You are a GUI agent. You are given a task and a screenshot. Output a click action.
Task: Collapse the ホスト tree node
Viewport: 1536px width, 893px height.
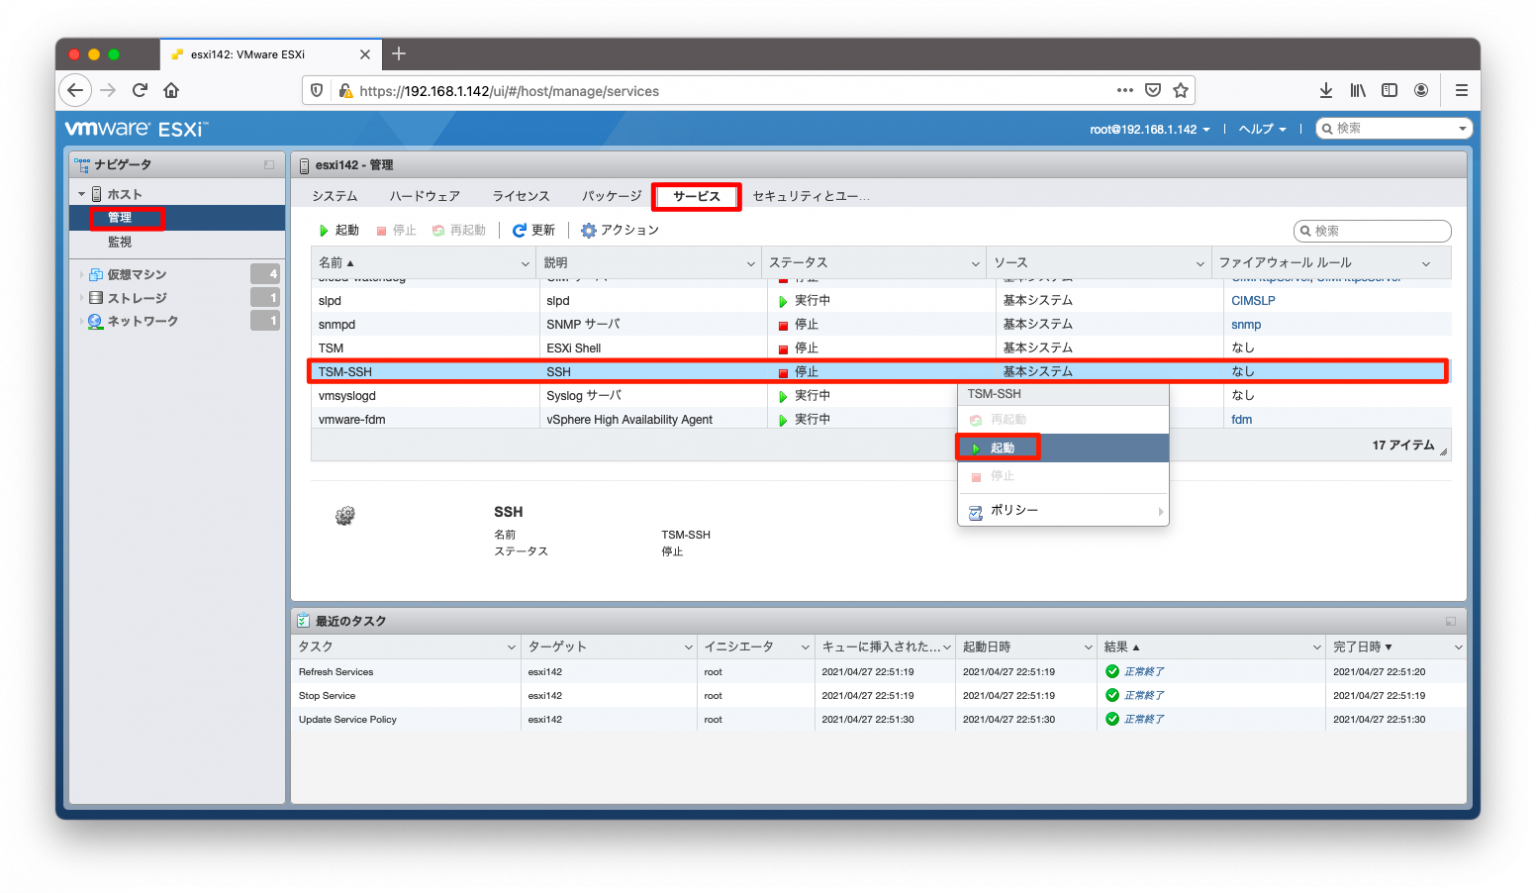click(x=82, y=193)
